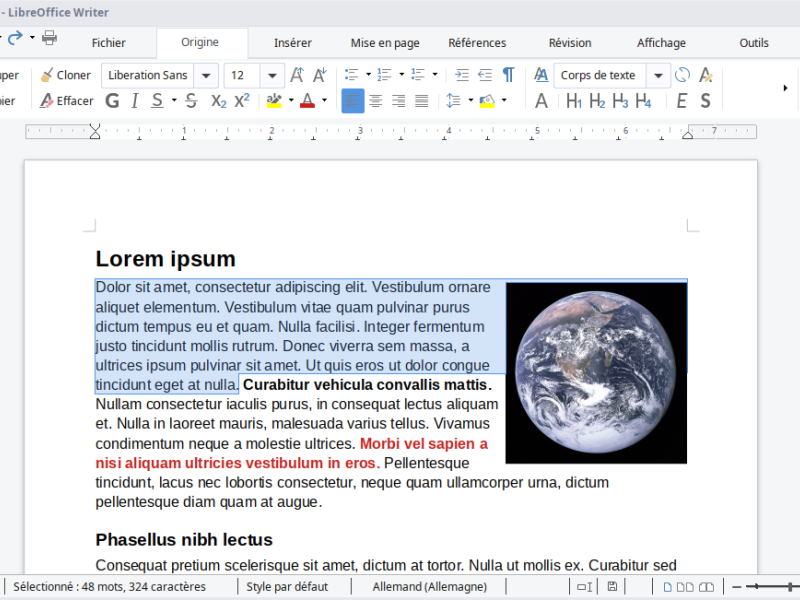Decrease font size with the smaller A icon
The image size is (800, 600).
(320, 75)
